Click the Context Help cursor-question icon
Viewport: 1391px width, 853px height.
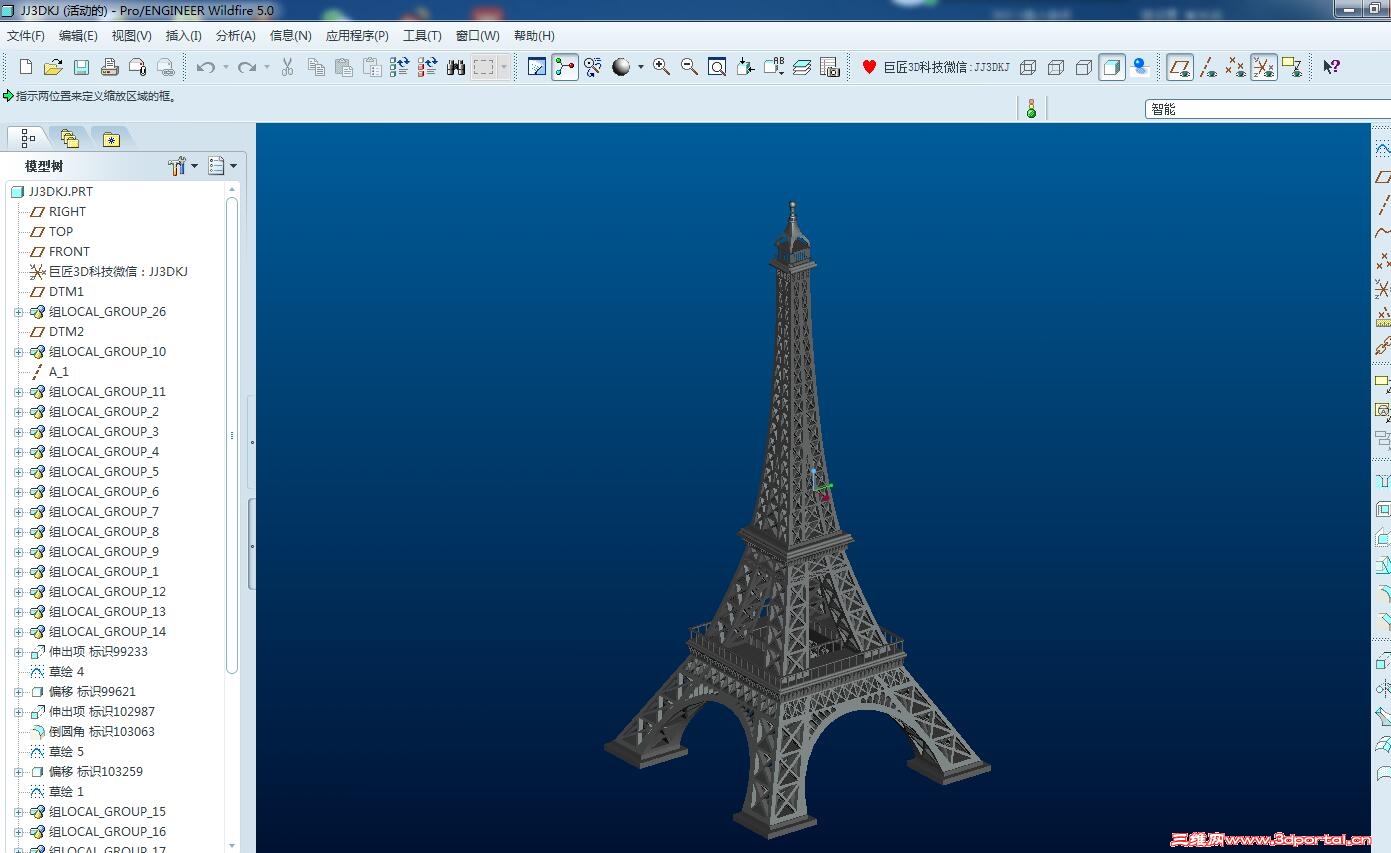click(1332, 67)
